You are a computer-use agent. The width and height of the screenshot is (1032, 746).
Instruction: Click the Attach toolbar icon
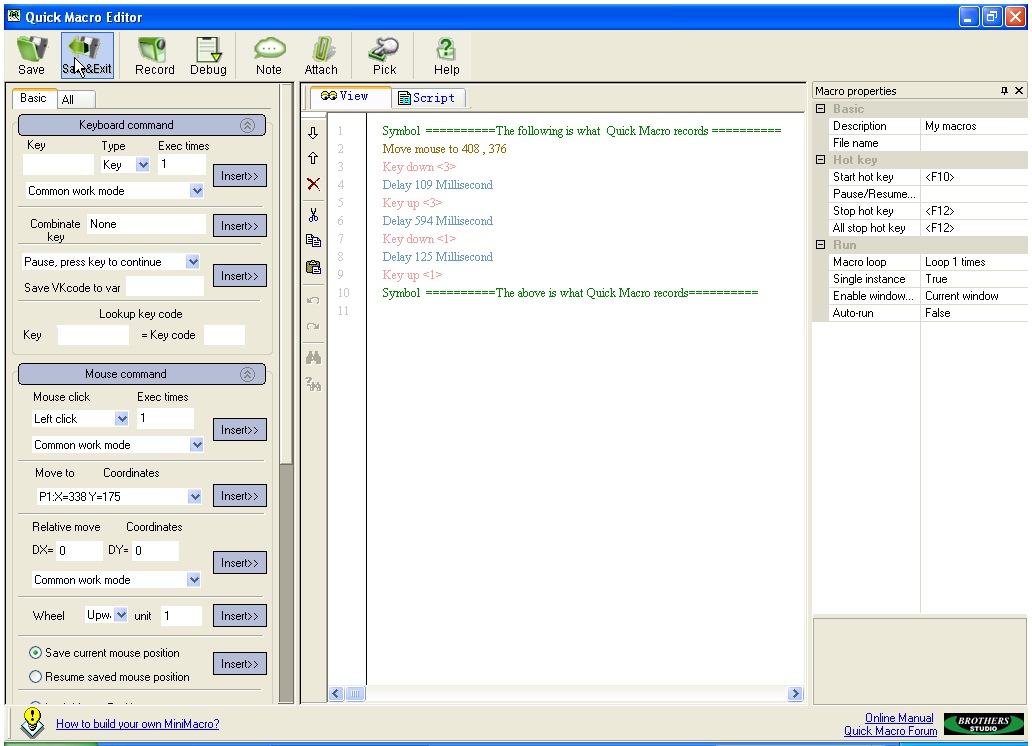(321, 55)
